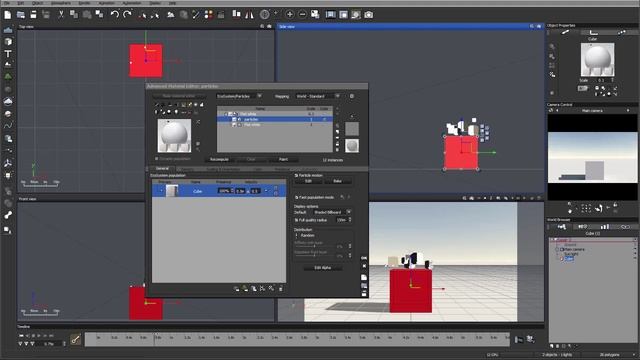Switch to the General tab in material editor
640x360 pixels.
(x=162, y=168)
